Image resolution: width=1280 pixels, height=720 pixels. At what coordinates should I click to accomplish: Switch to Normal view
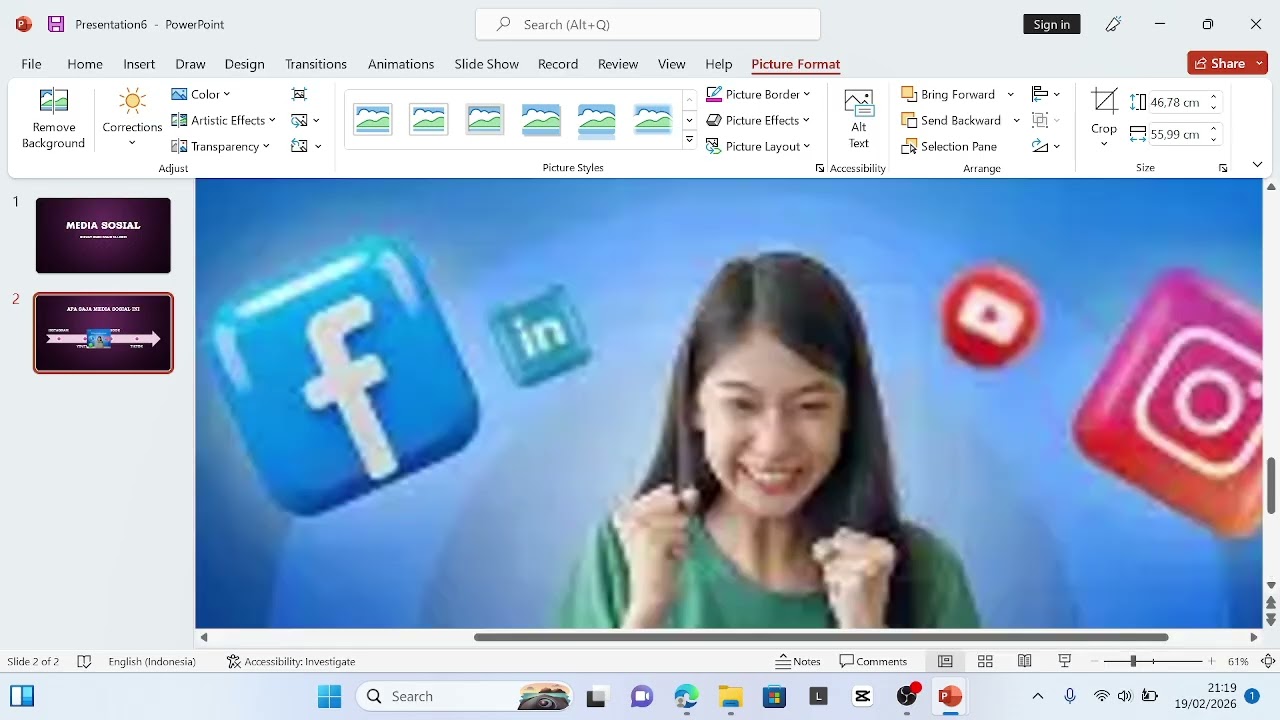click(x=945, y=661)
